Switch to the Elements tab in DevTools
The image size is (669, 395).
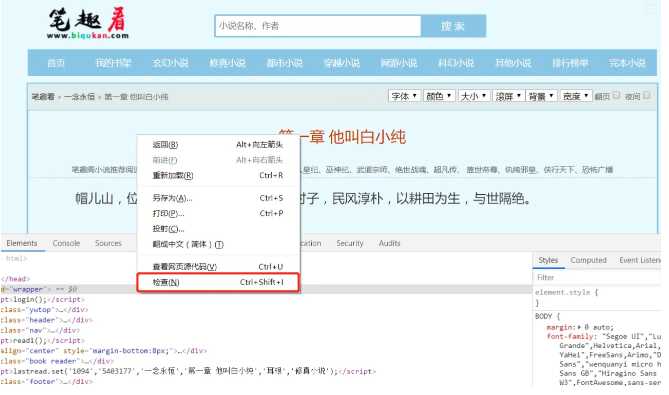pyautogui.click(x=22, y=243)
